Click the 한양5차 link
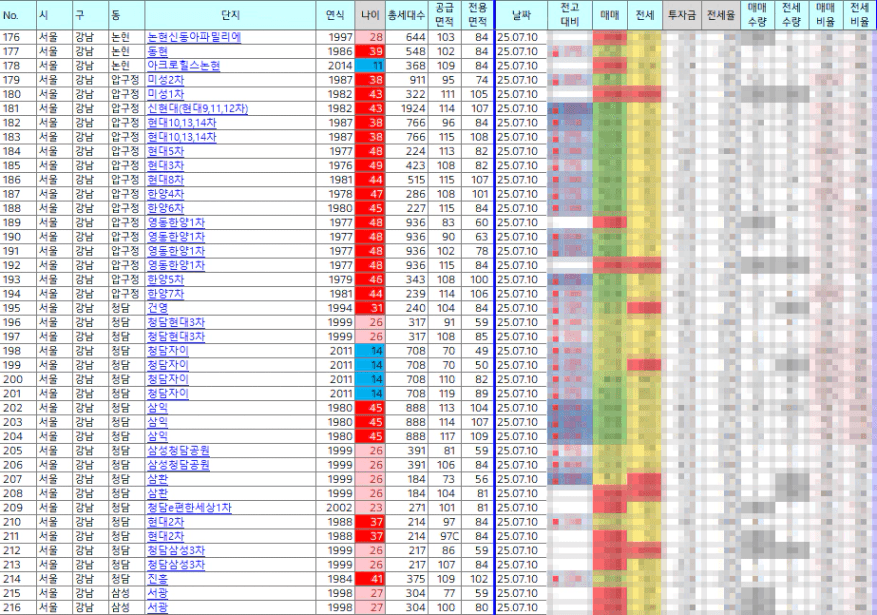 (166, 280)
